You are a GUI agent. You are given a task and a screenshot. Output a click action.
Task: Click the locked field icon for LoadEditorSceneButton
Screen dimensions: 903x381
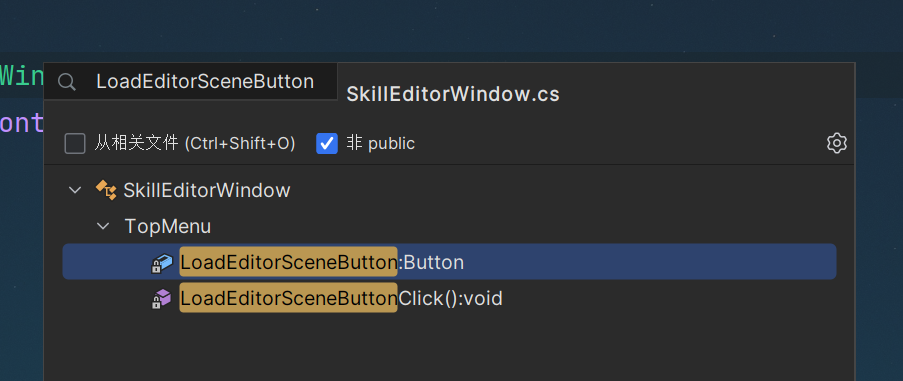(162, 263)
